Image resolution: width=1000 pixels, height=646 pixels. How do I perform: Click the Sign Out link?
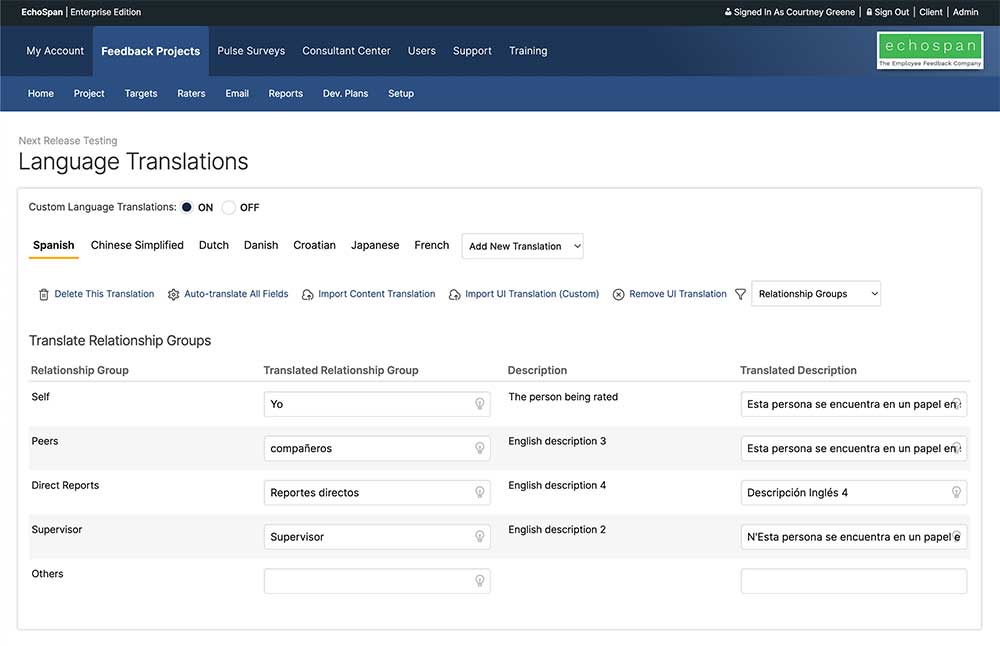click(891, 12)
